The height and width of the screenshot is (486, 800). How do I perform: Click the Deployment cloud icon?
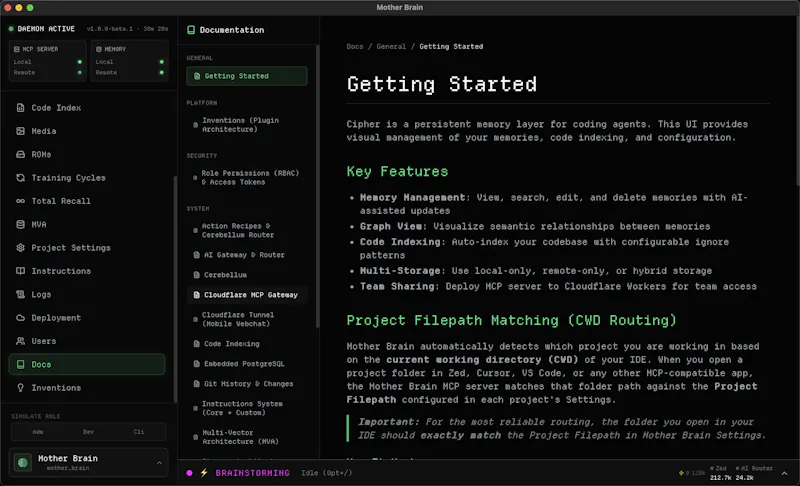(x=20, y=318)
